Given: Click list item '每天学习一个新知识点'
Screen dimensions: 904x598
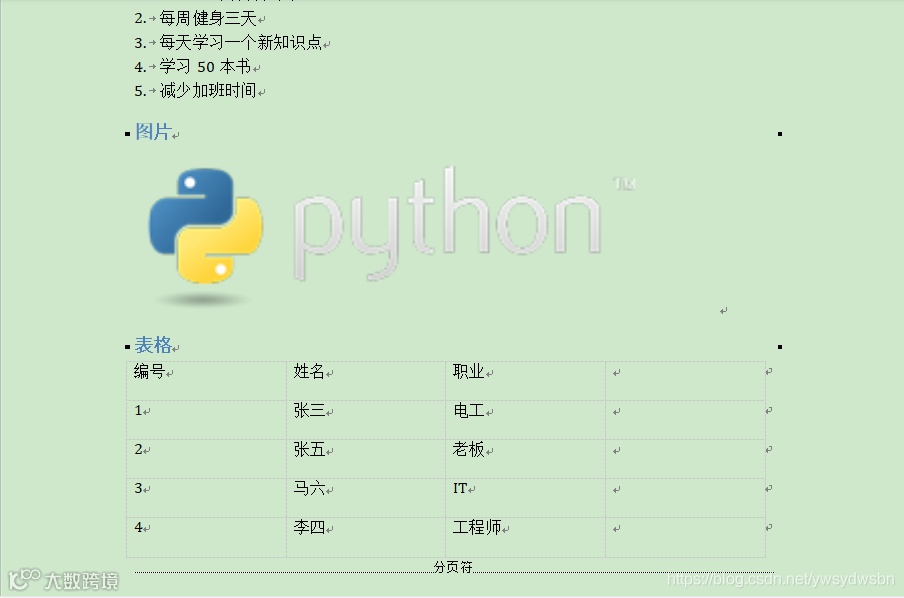Looking at the screenshot, I should (x=240, y=42).
